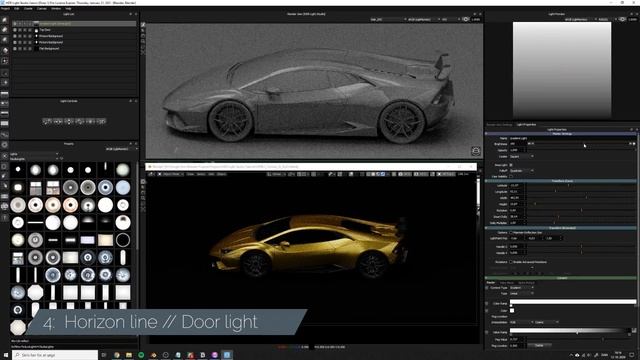Screen dimensions: 640x360
Task: Click the camera icon in Render View corner
Action: pyautogui.click(x=476, y=151)
